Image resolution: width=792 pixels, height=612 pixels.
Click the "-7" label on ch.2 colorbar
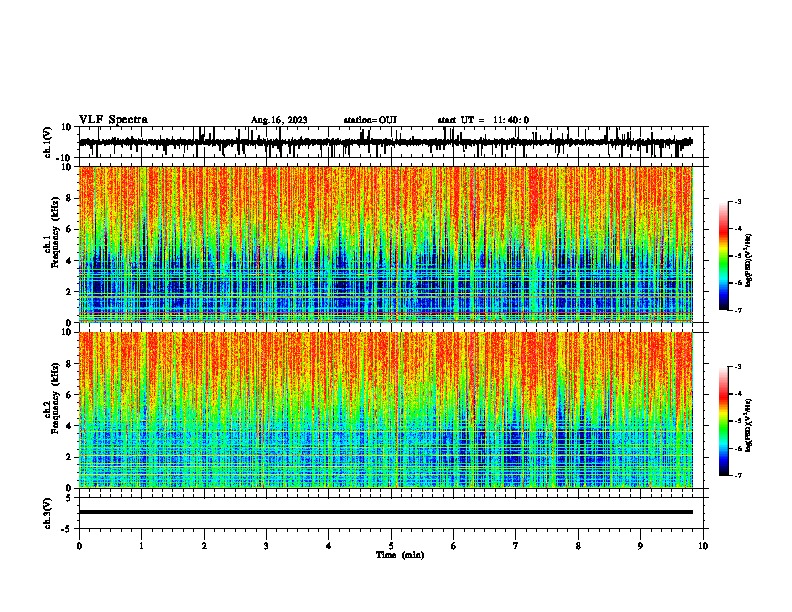pos(737,476)
